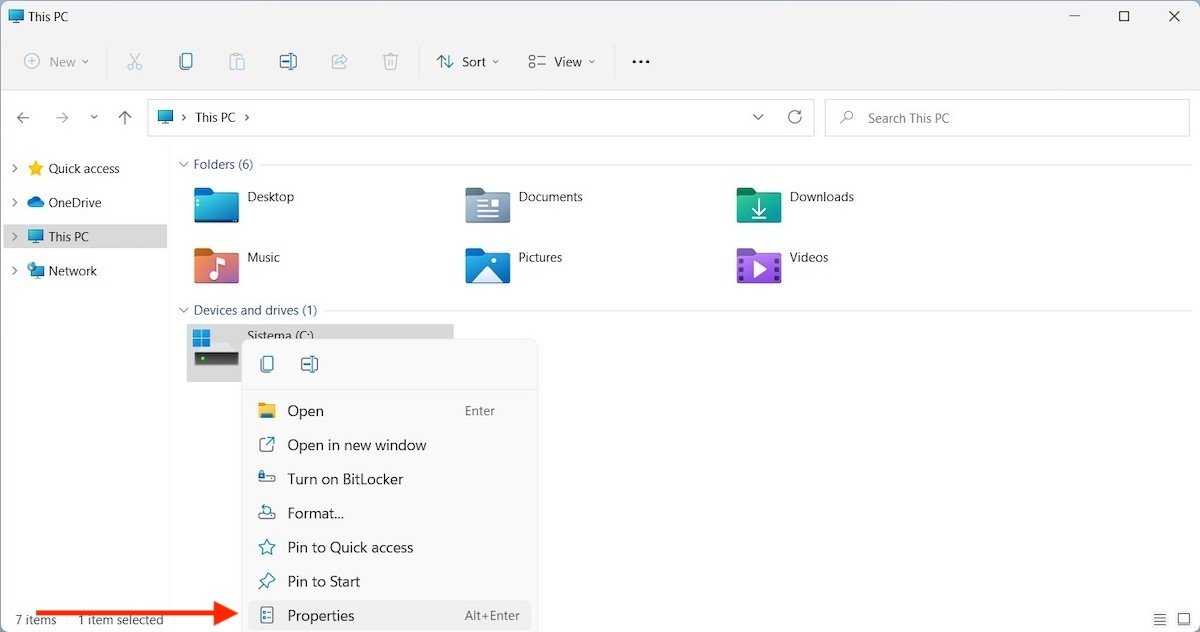Open the See more ellipsis menu
This screenshot has width=1200, height=632.
(x=641, y=62)
